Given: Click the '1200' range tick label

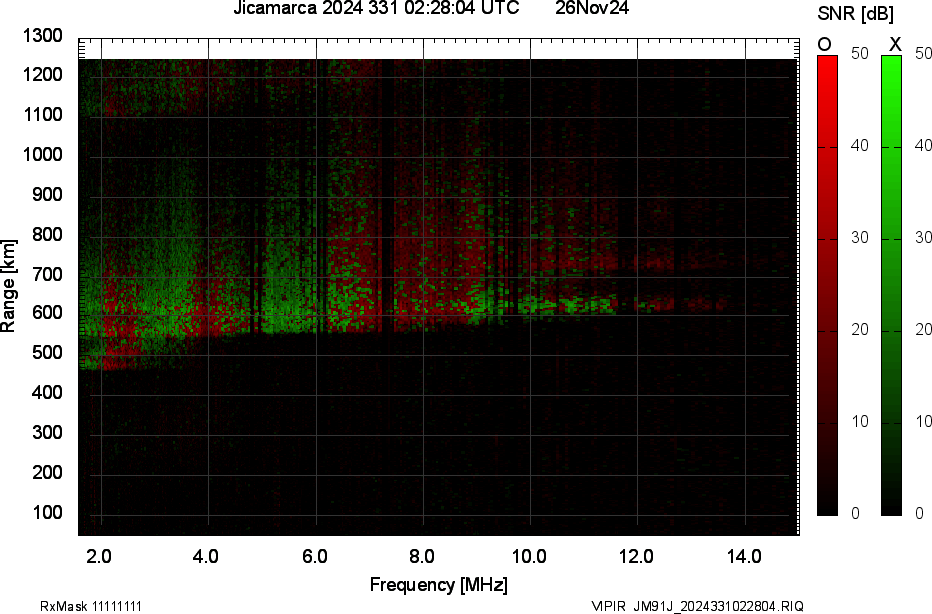Looking at the screenshot, I should [43, 74].
